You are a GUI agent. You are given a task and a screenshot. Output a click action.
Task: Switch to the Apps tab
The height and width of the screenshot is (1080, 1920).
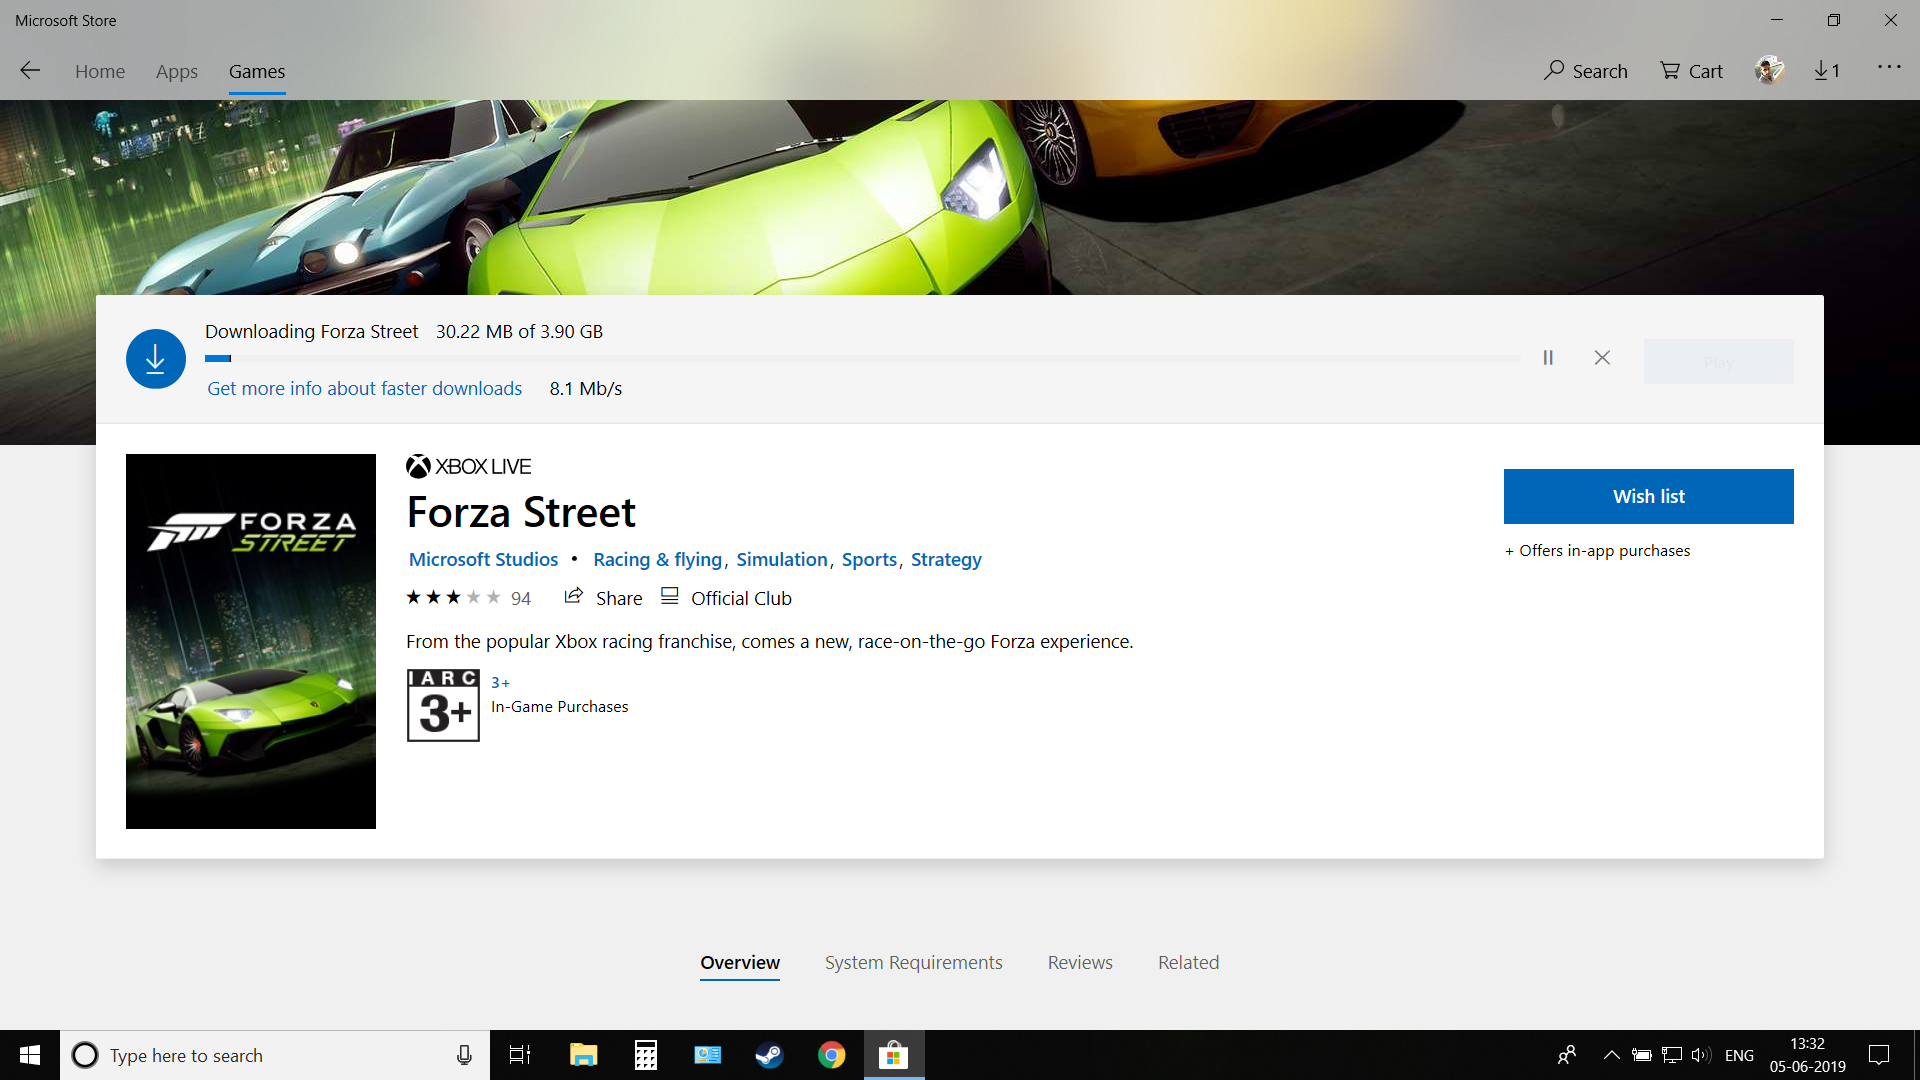177,71
